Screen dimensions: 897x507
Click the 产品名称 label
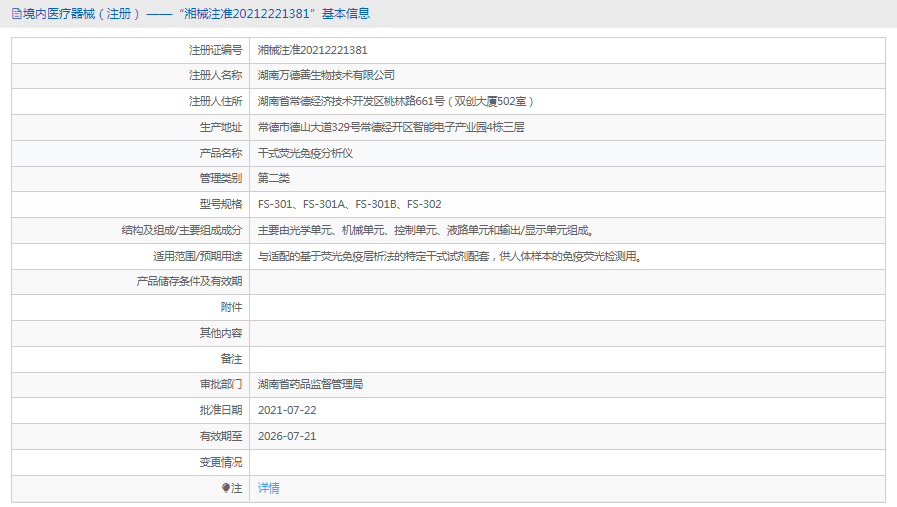pyautogui.click(x=221, y=153)
